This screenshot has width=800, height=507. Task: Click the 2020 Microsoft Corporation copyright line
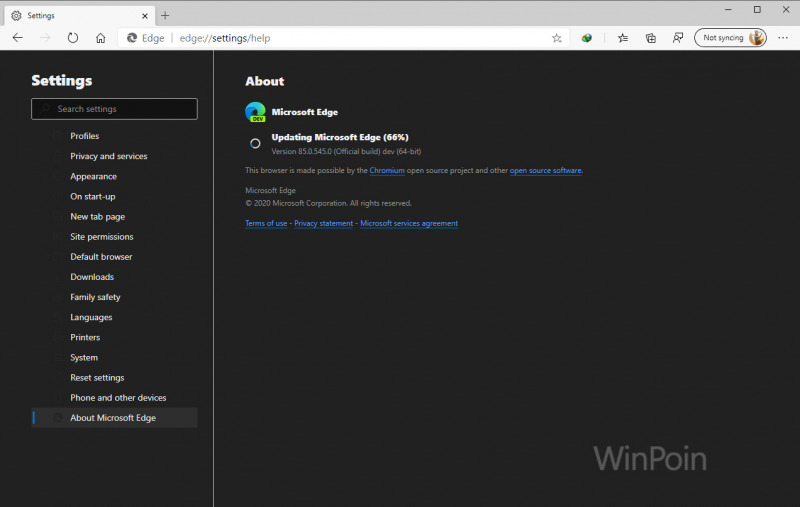tap(328, 203)
